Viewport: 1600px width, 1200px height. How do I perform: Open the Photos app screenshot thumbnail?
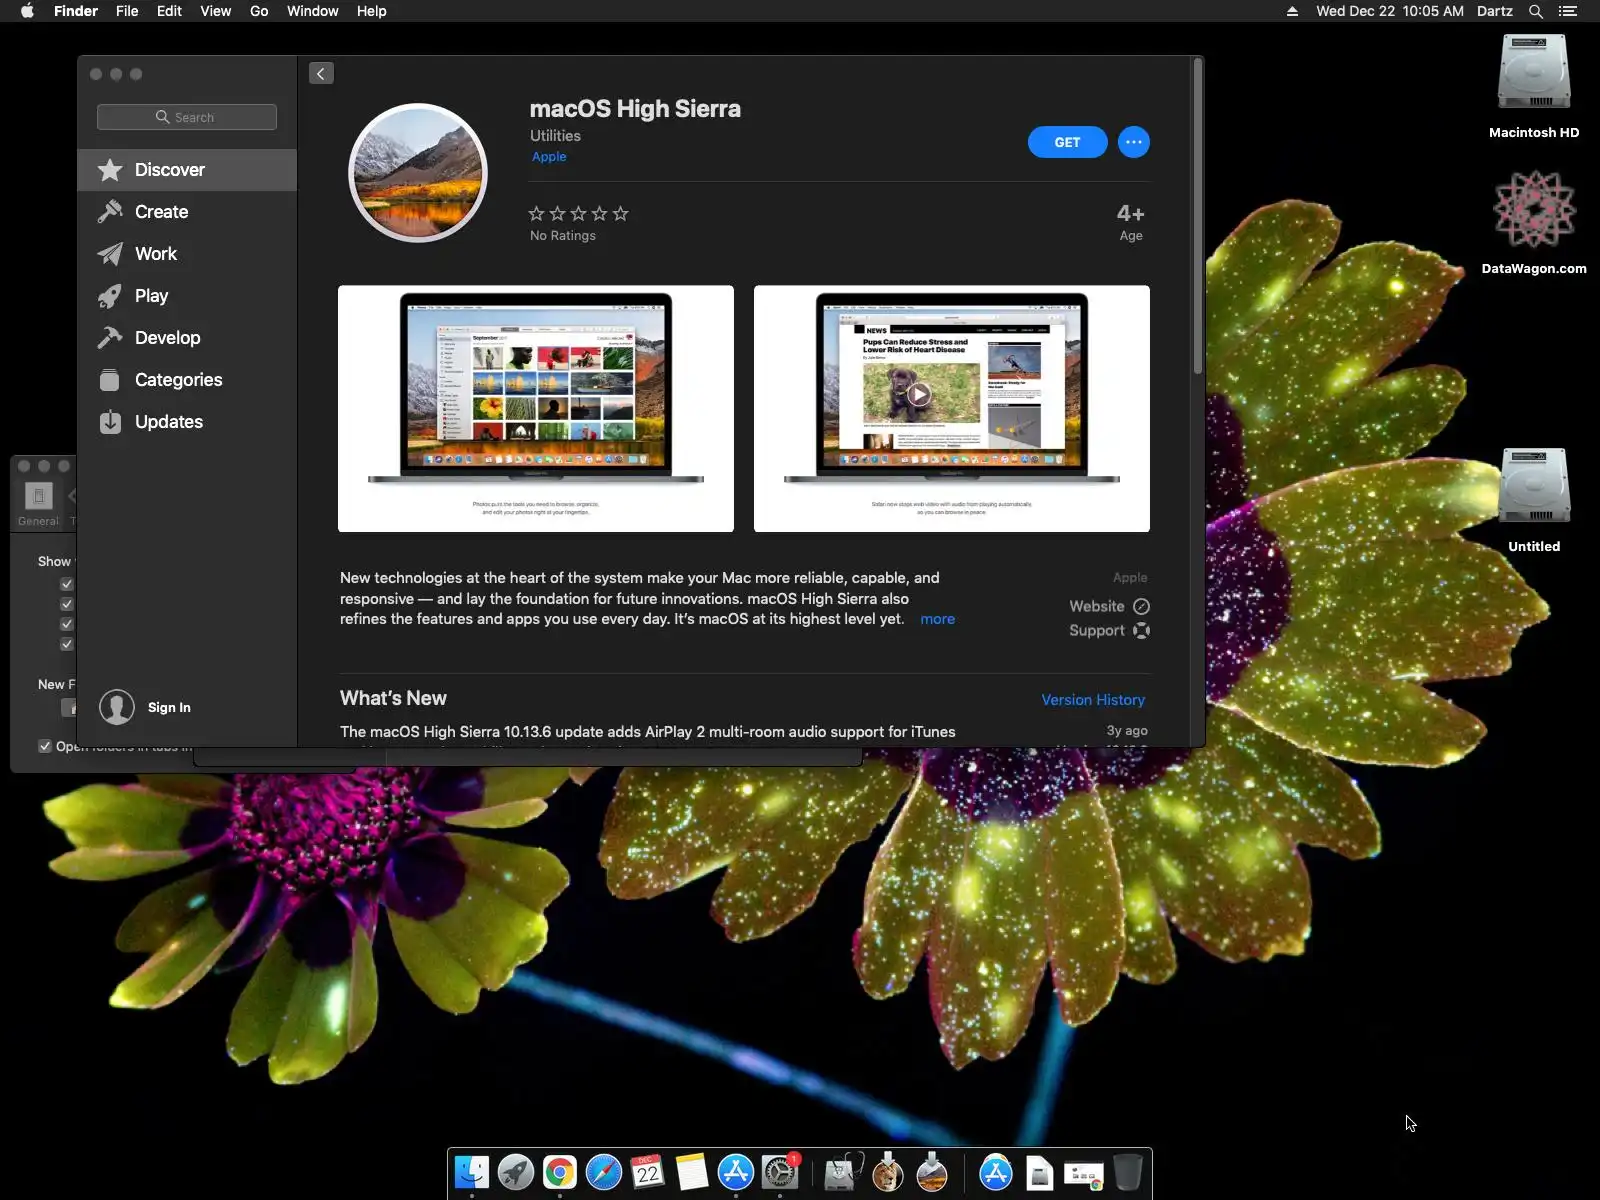(536, 409)
